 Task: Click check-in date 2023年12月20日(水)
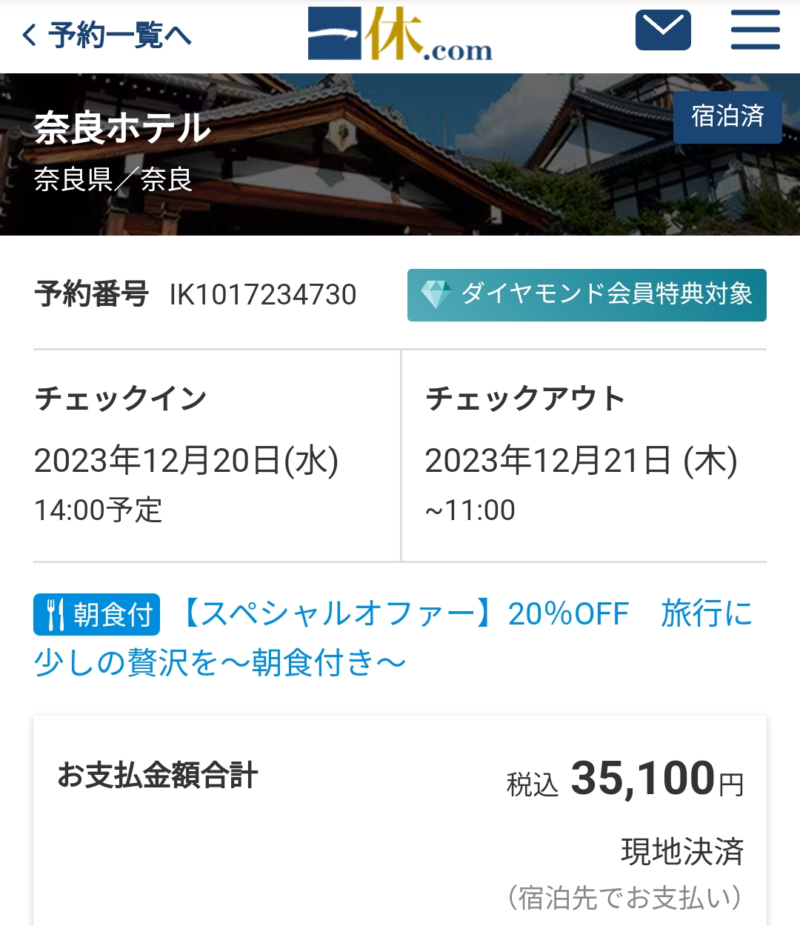coord(186,461)
